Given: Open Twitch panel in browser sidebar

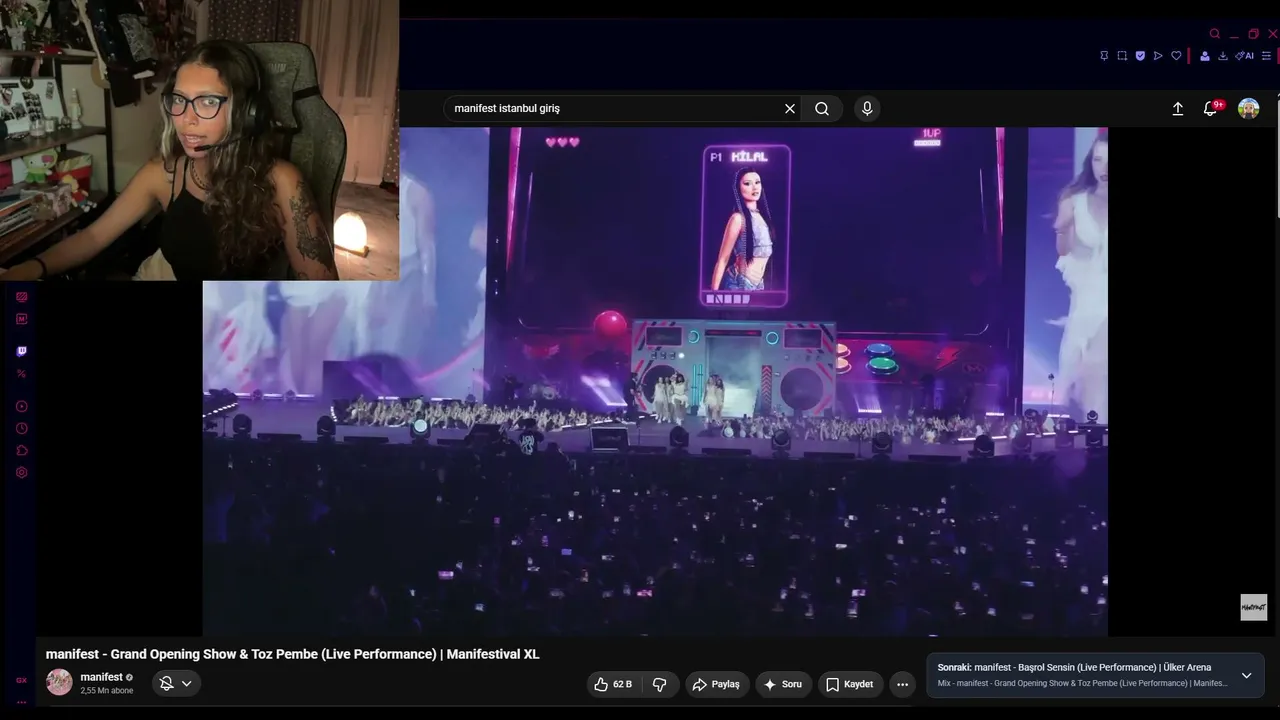Looking at the screenshot, I should tap(22, 351).
